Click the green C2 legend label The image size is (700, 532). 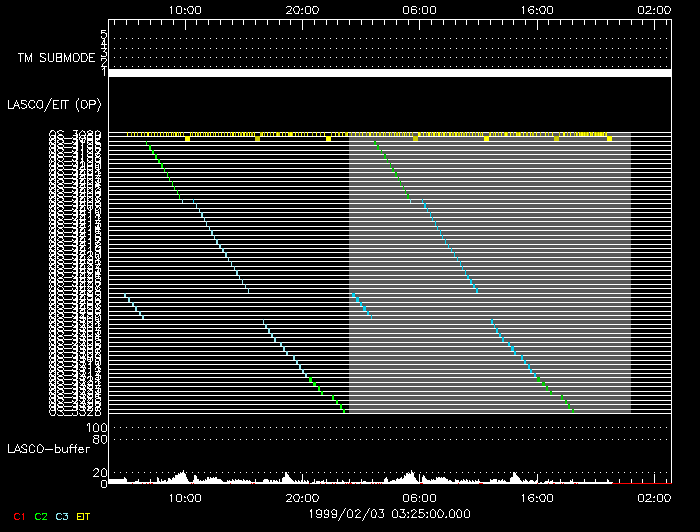pyautogui.click(x=41, y=516)
